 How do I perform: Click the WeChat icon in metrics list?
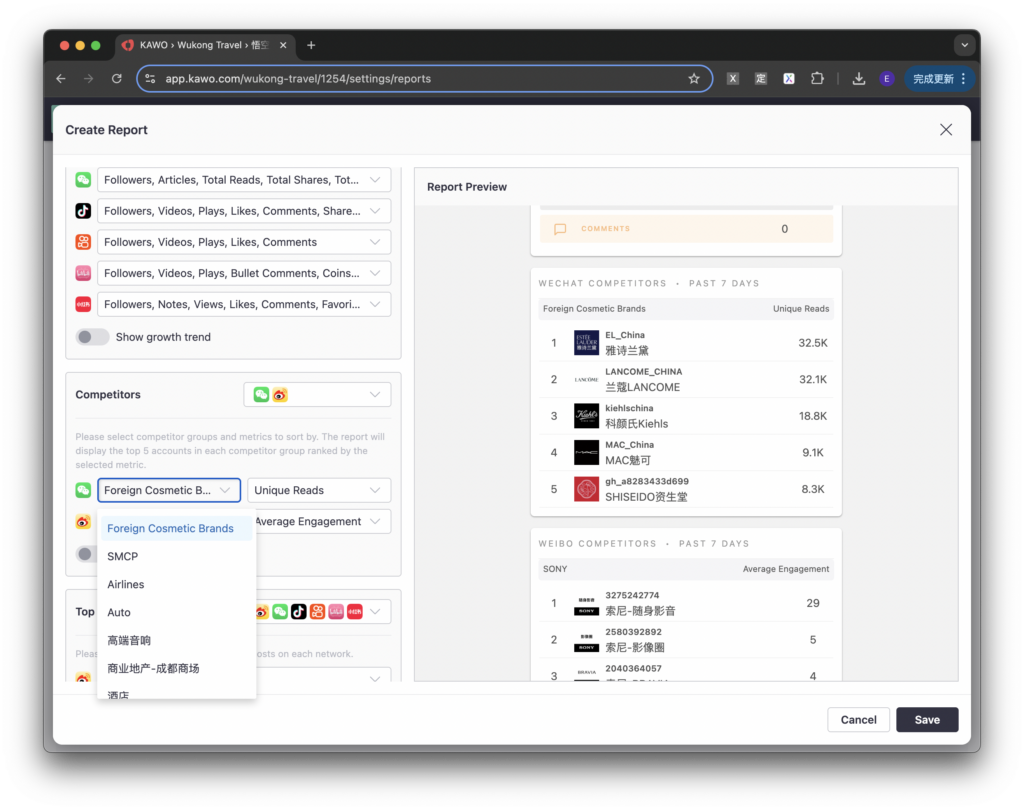pos(83,180)
